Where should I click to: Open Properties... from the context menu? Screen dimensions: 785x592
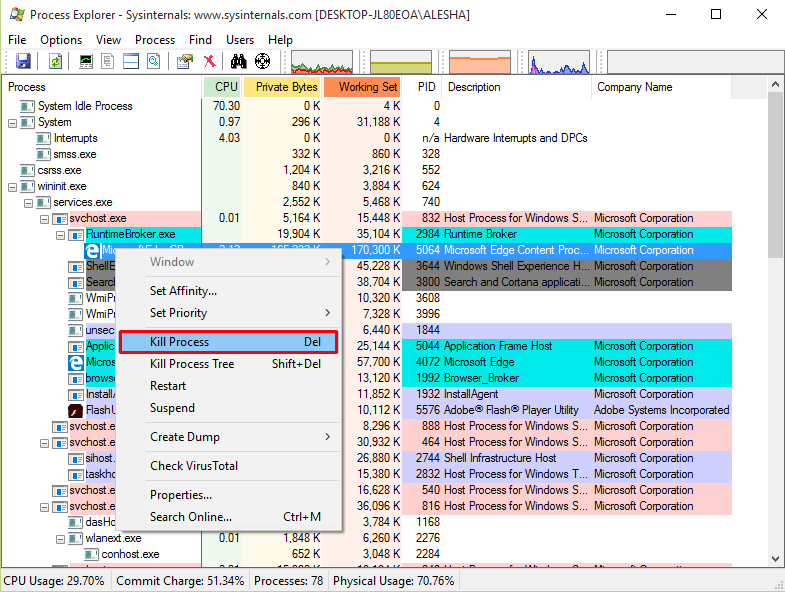[231, 495]
